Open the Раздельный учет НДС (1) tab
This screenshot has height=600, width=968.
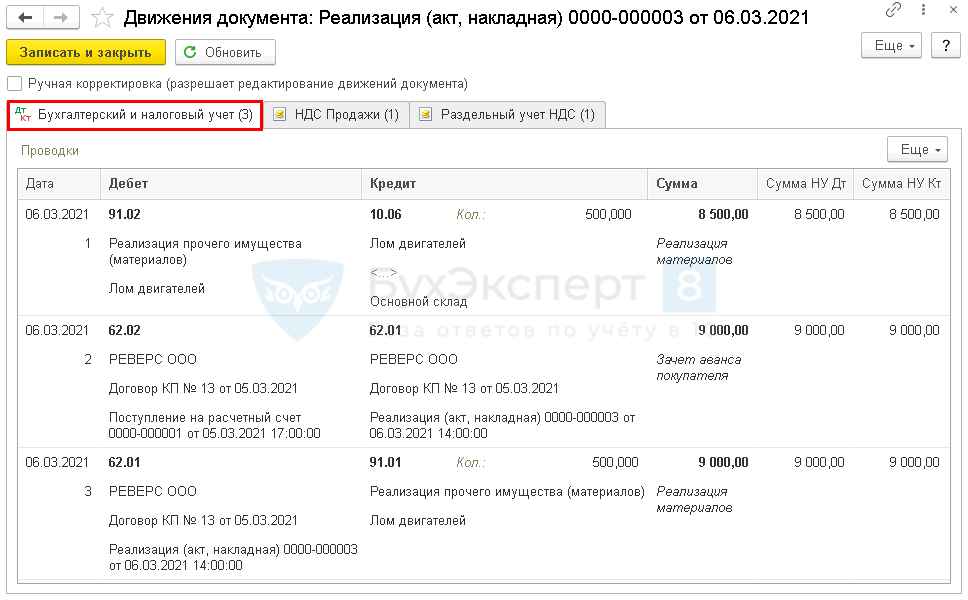[507, 115]
